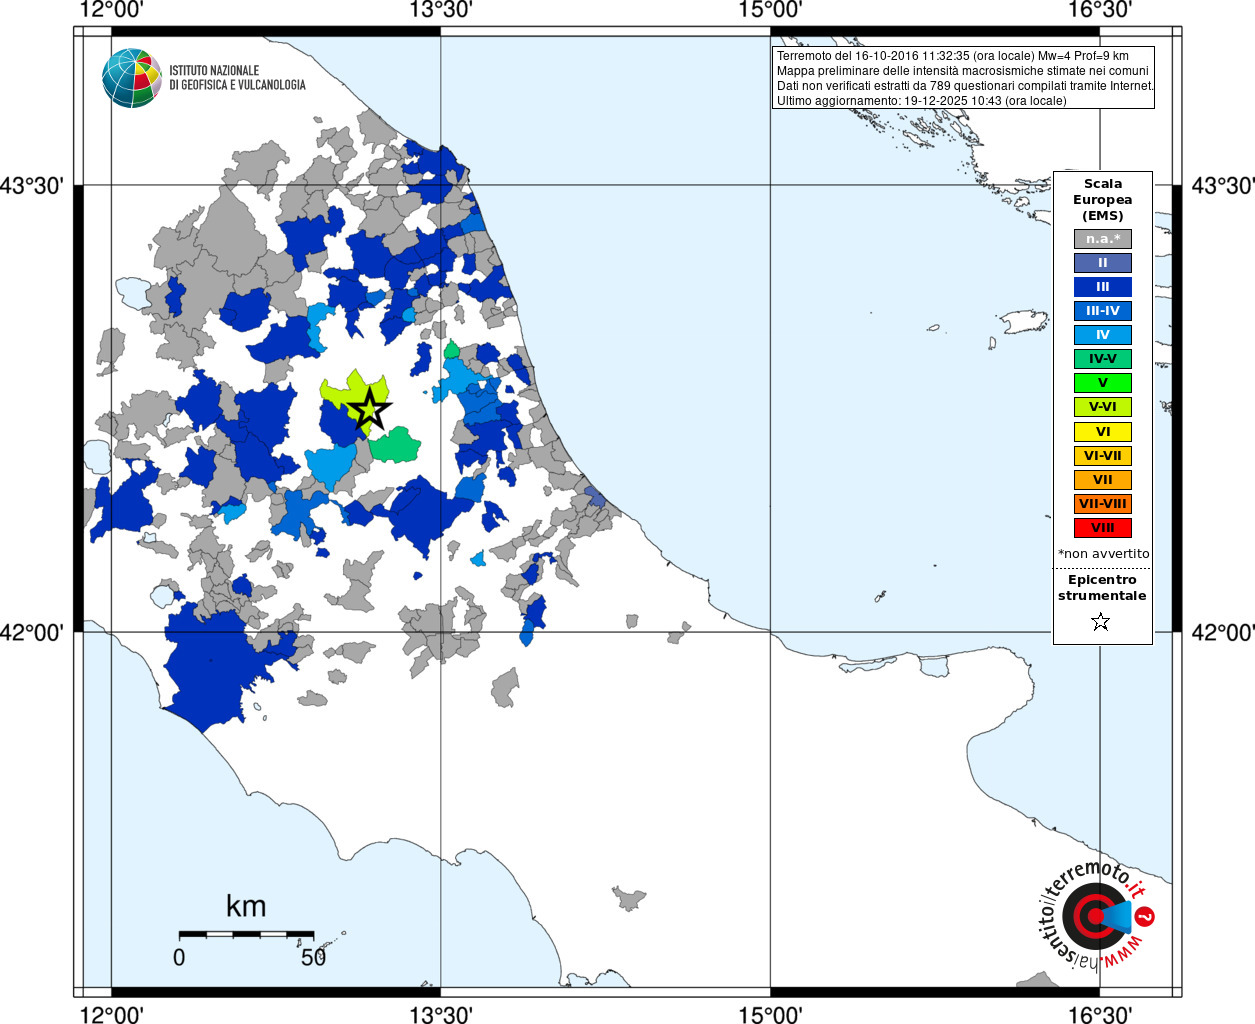Click the V-VI legend swatch
Screen dimensions: 1255x1024
(x=1102, y=407)
